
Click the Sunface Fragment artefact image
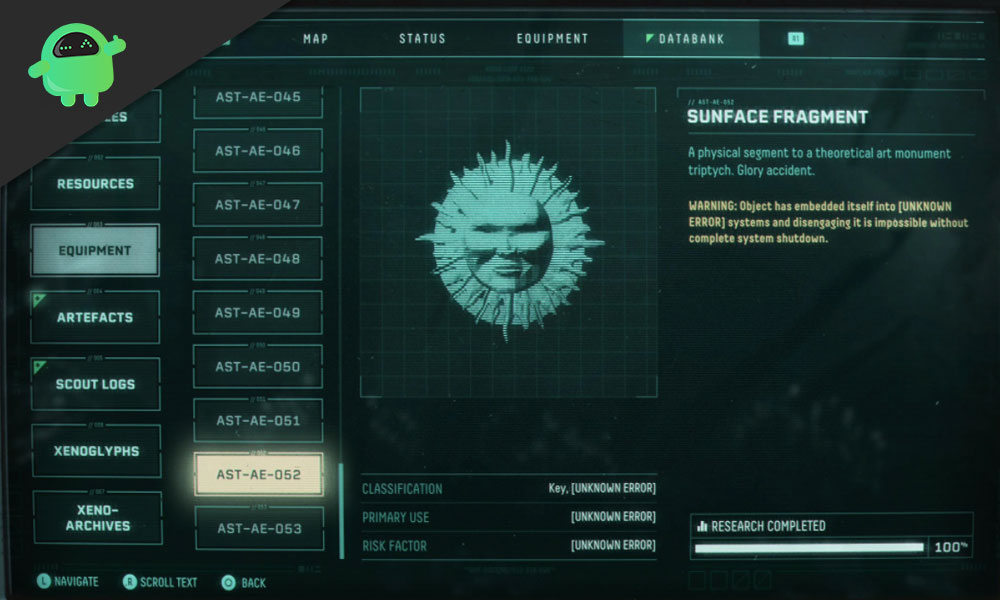pos(508,242)
